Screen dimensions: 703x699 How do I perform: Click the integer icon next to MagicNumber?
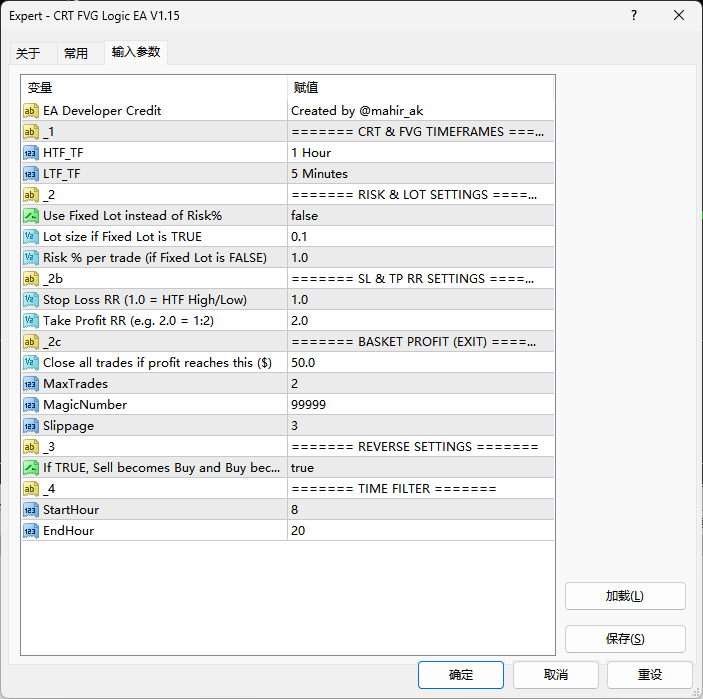[31, 405]
